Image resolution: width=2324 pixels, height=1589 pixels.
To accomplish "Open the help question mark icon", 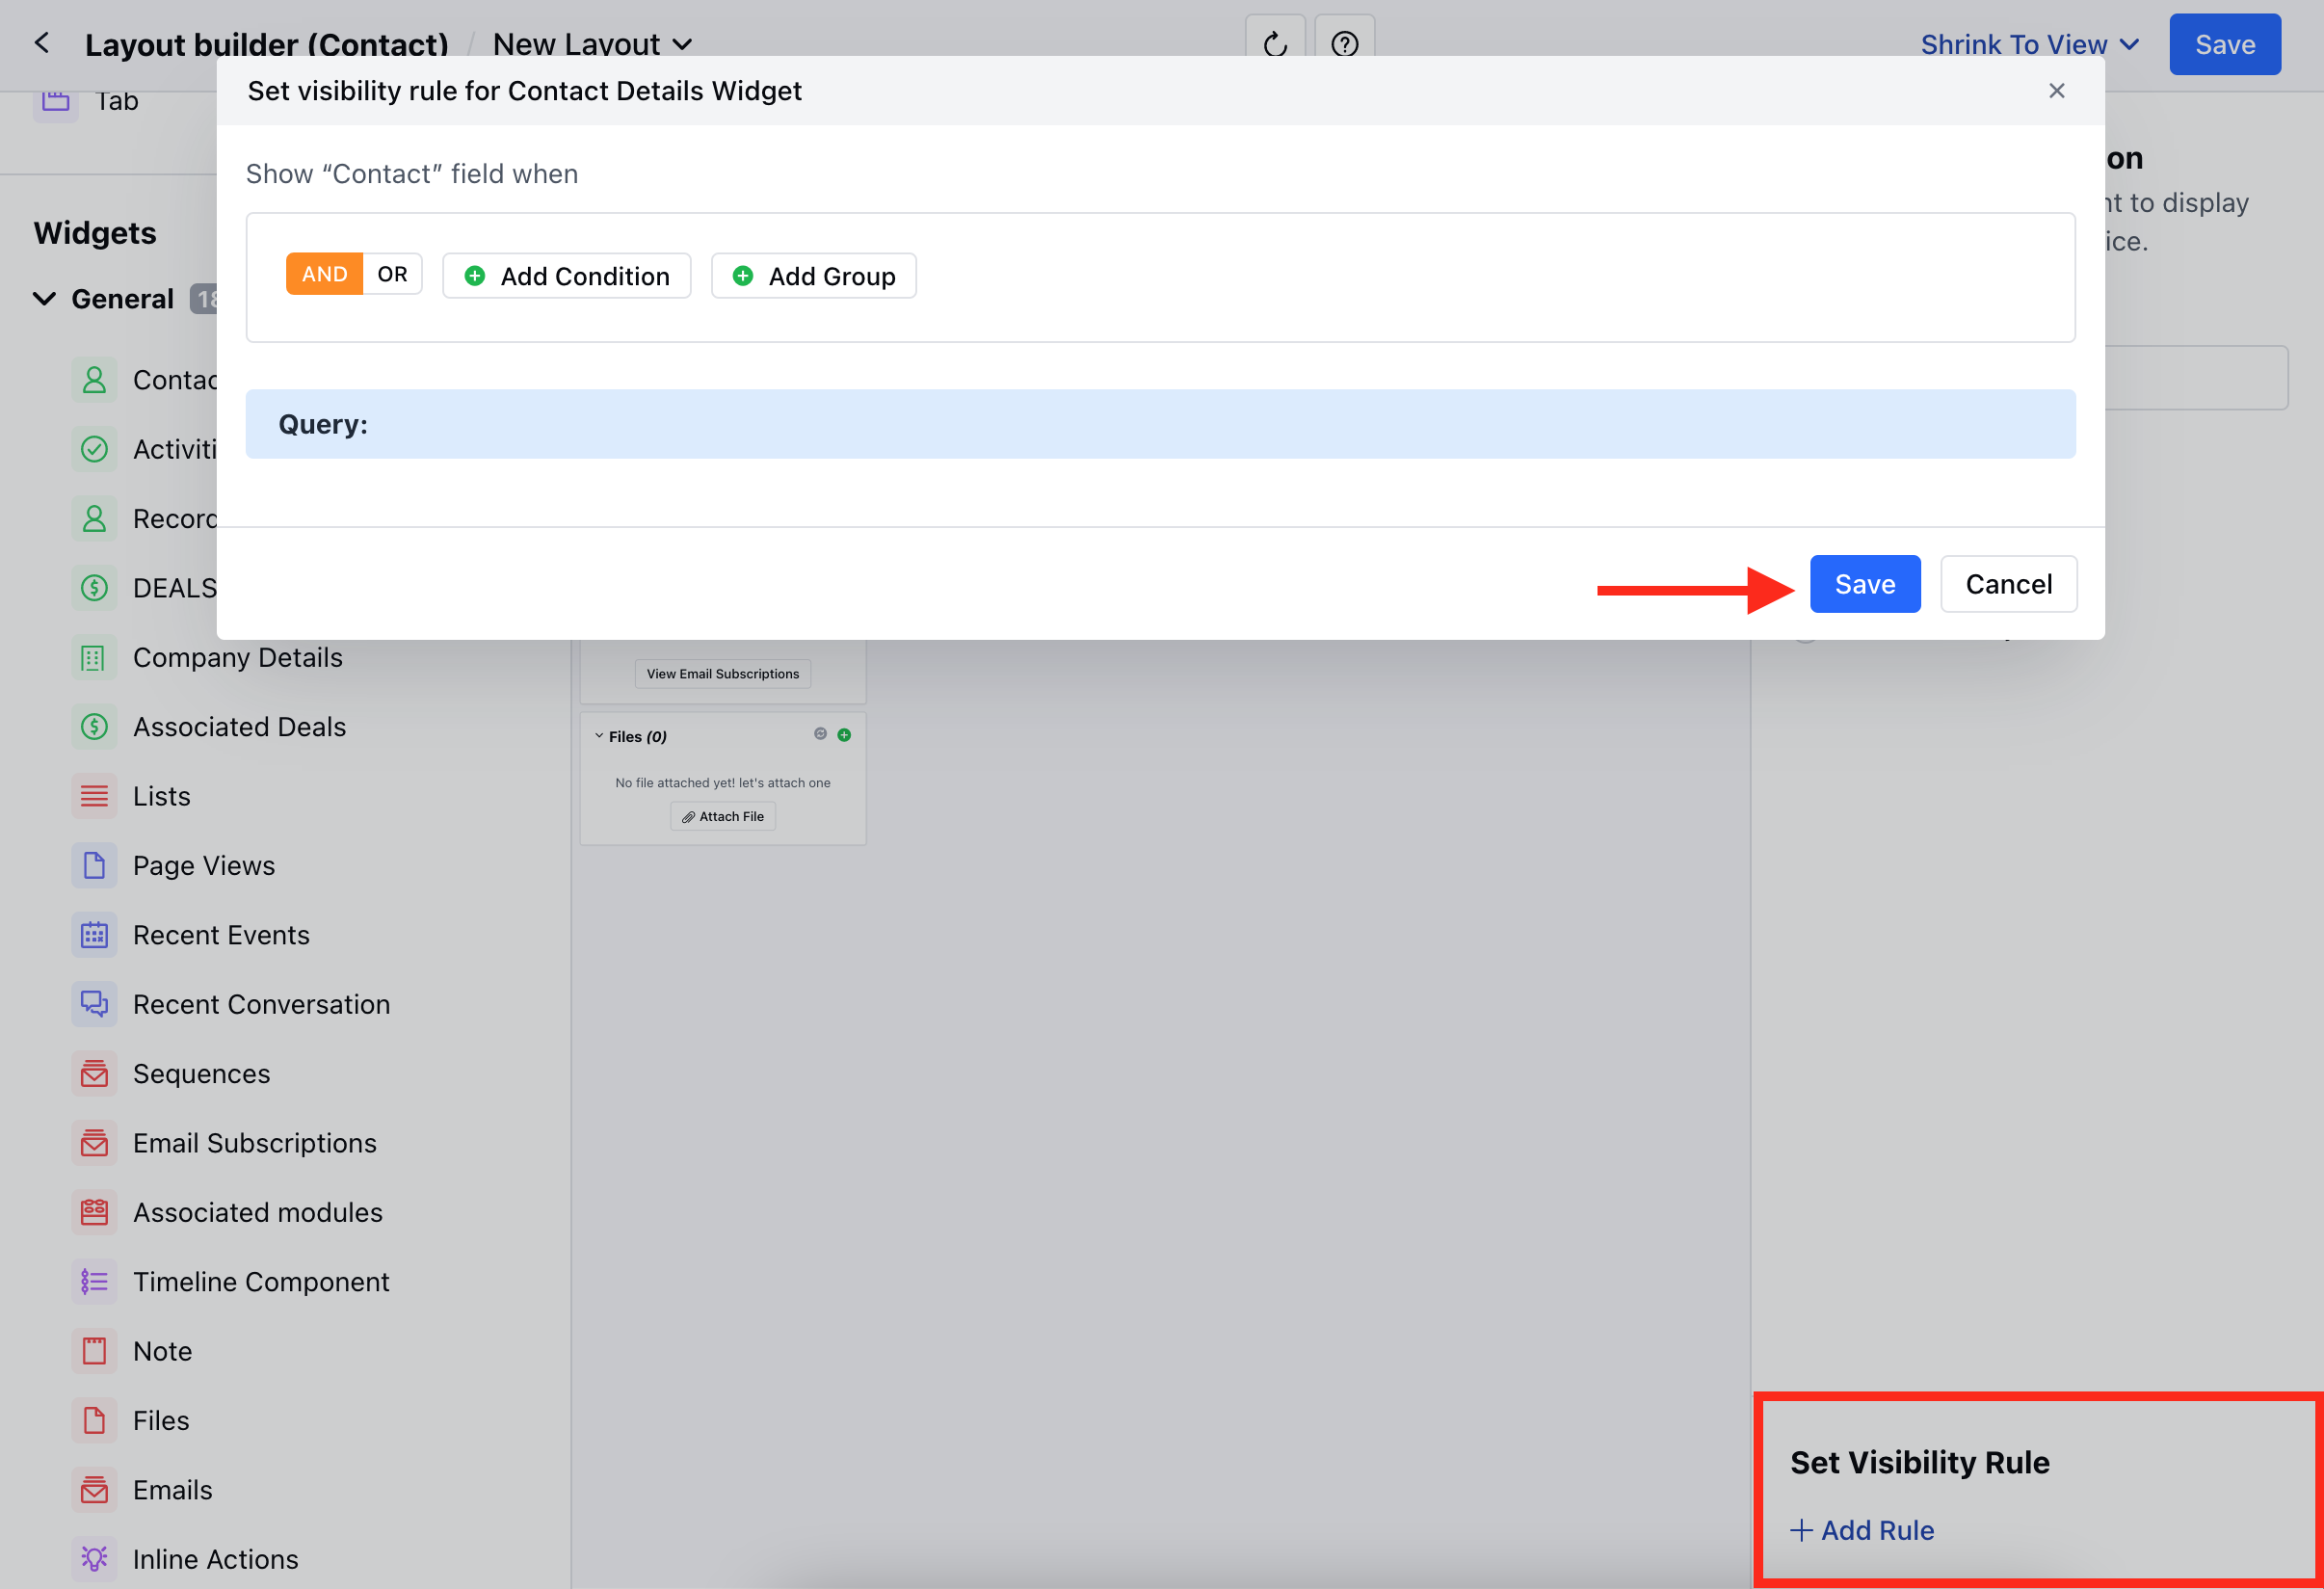I will 1344,44.
